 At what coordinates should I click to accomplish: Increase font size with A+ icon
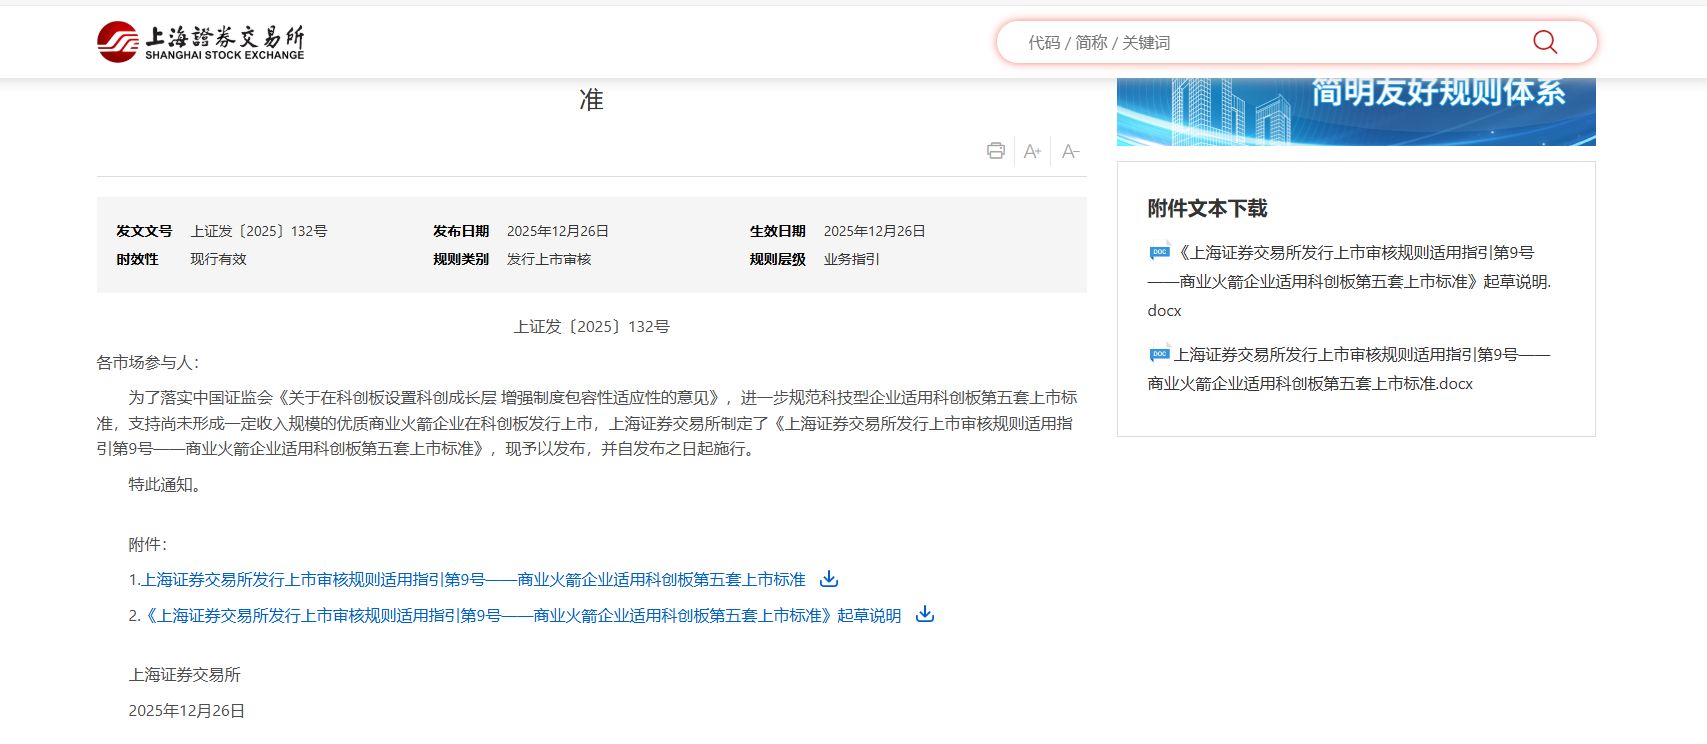pyautogui.click(x=1032, y=152)
